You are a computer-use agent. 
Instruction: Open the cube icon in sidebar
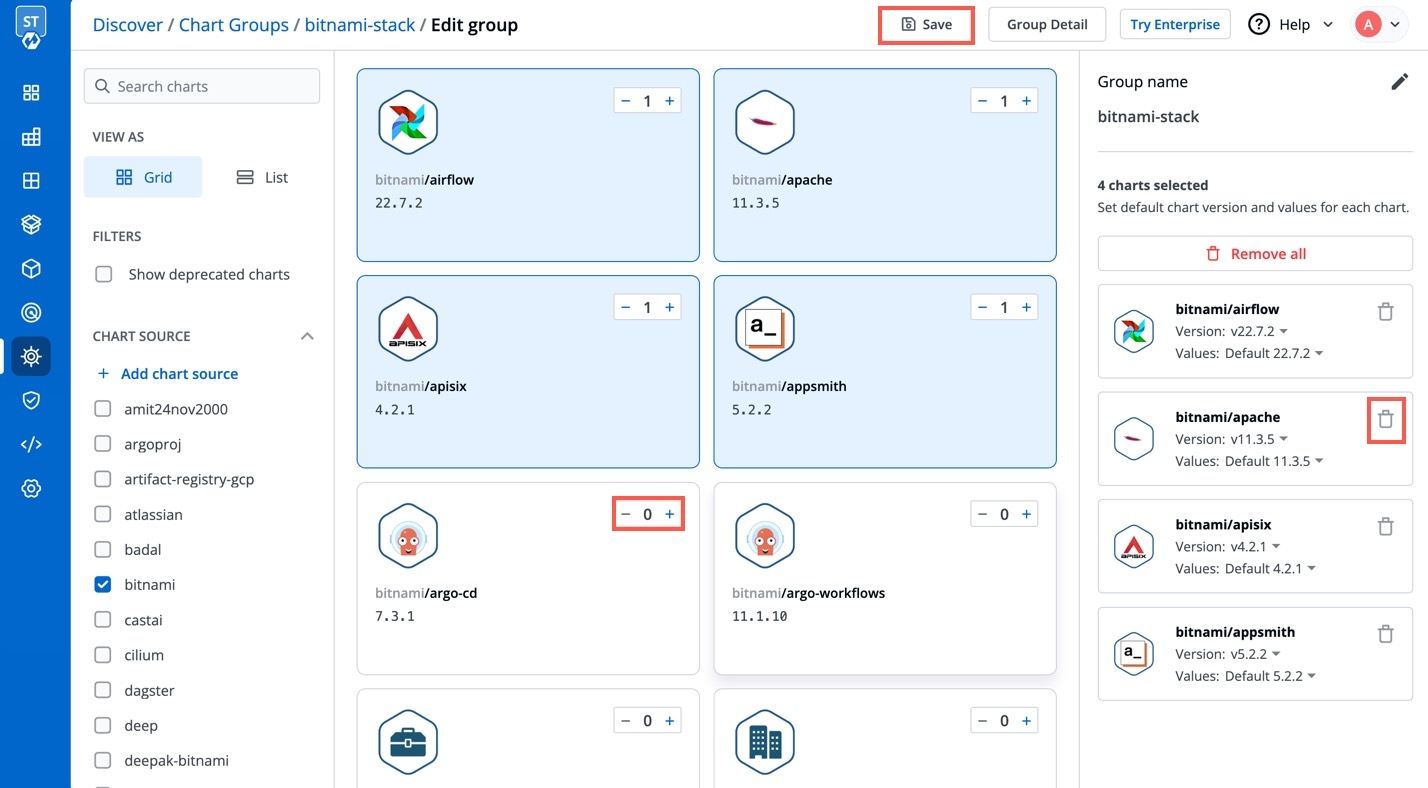pos(31,269)
